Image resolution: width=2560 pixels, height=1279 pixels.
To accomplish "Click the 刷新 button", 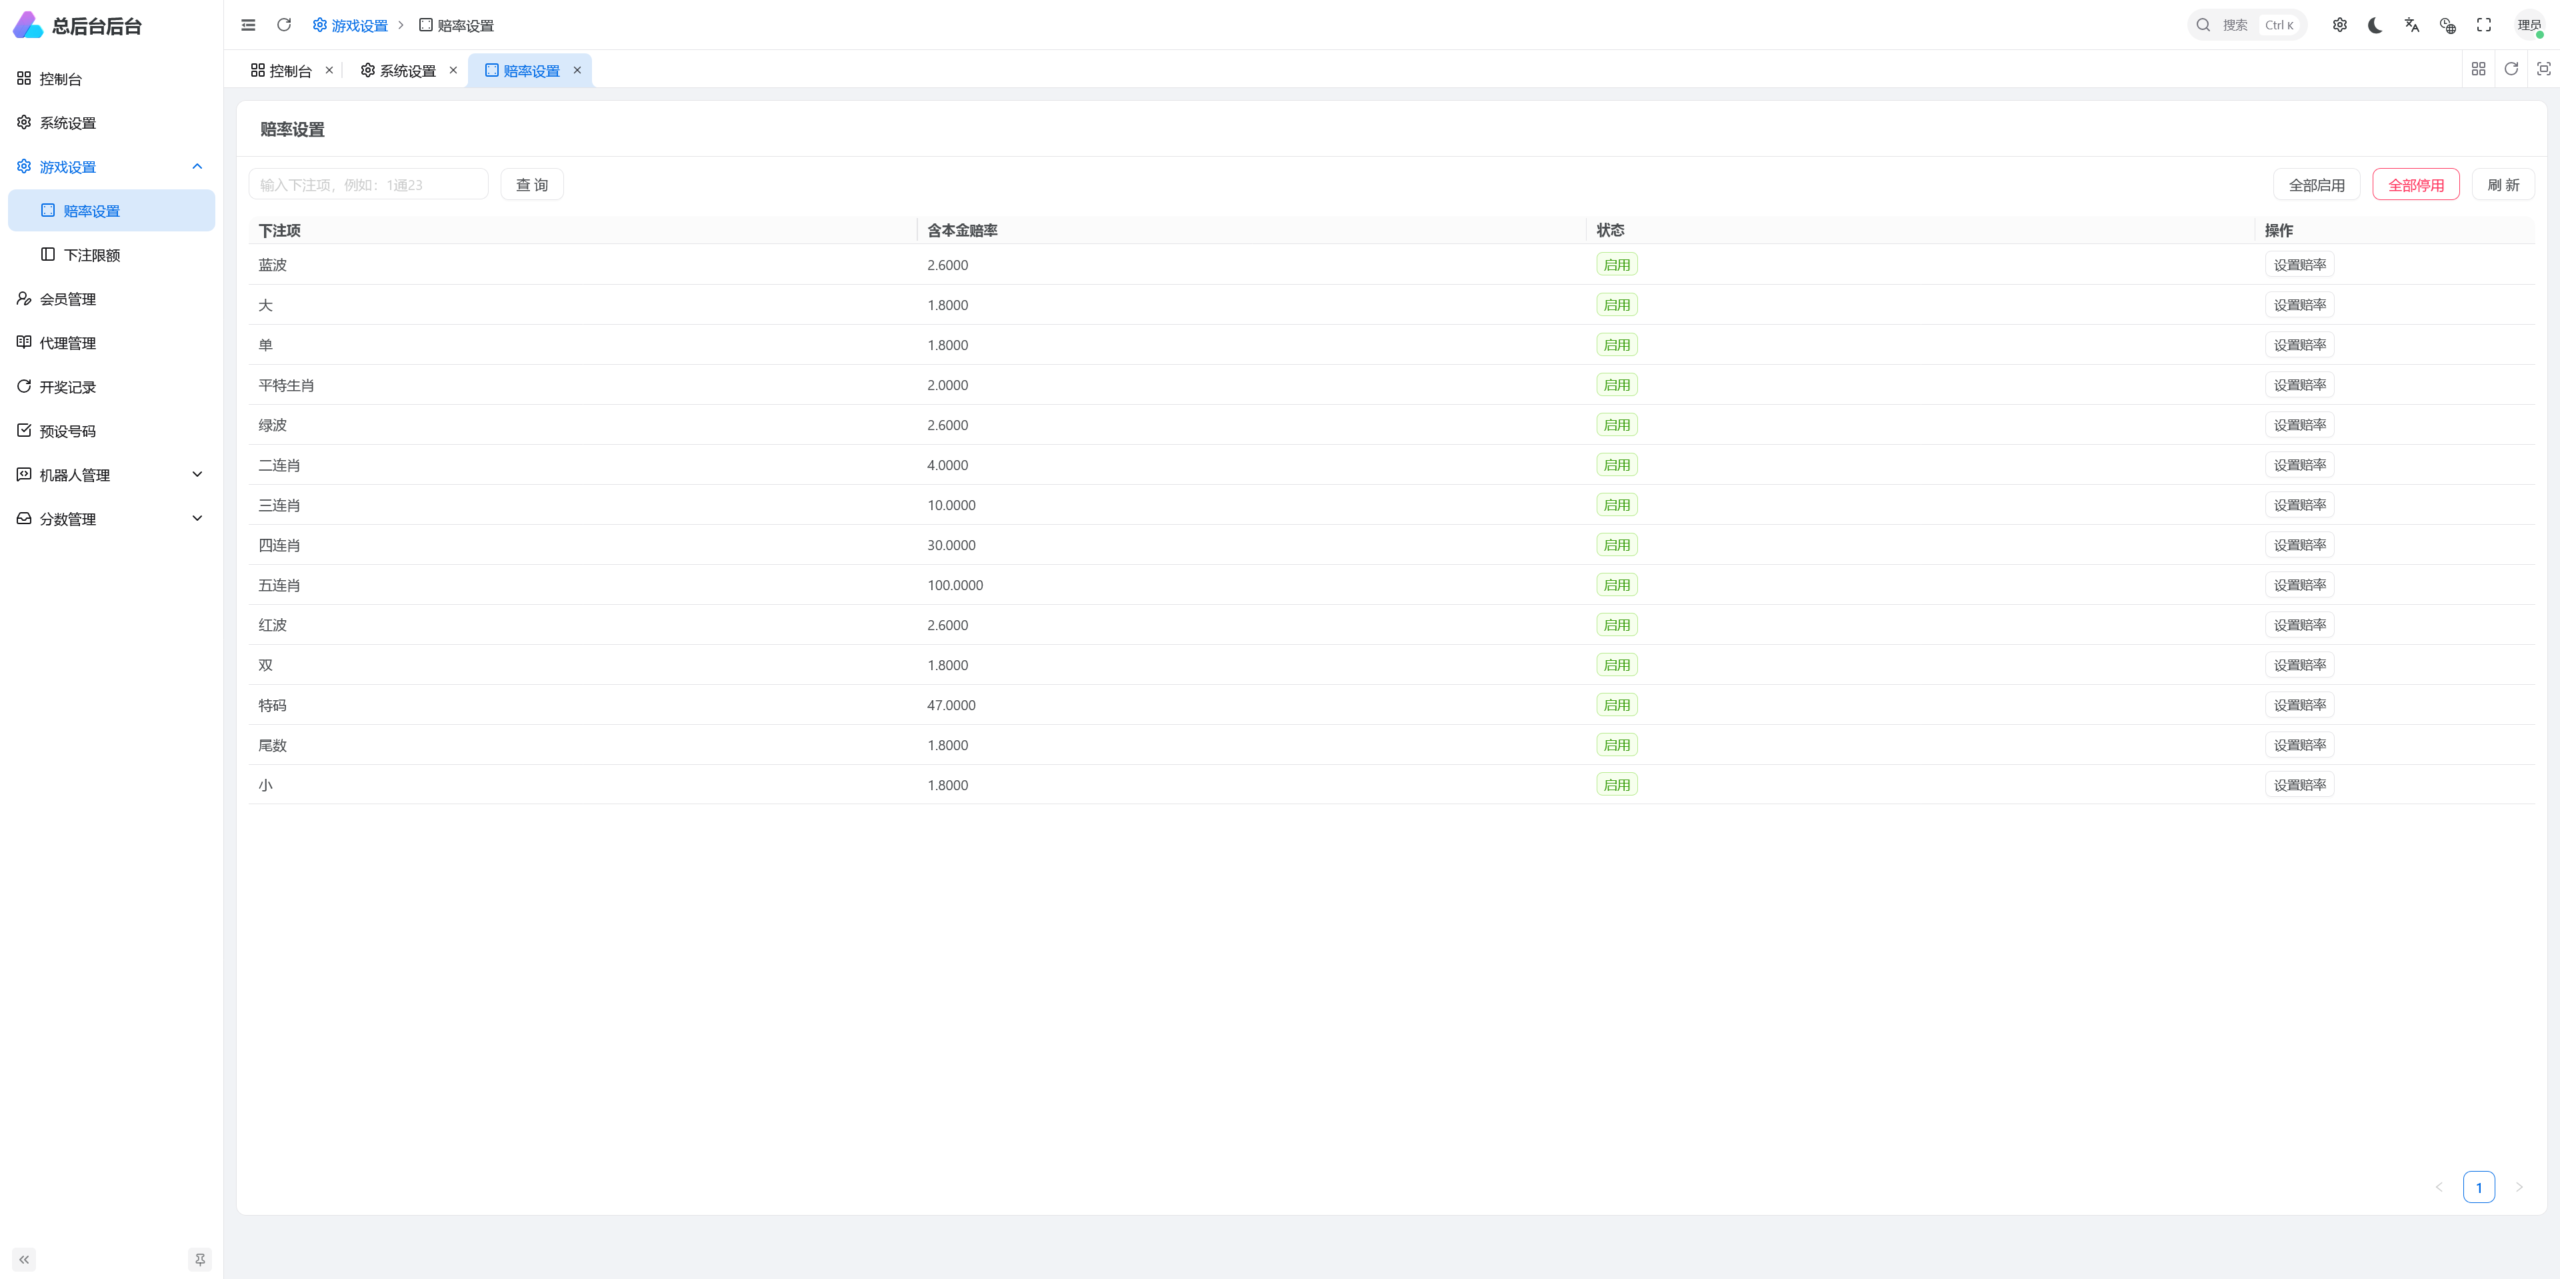I will (2503, 185).
